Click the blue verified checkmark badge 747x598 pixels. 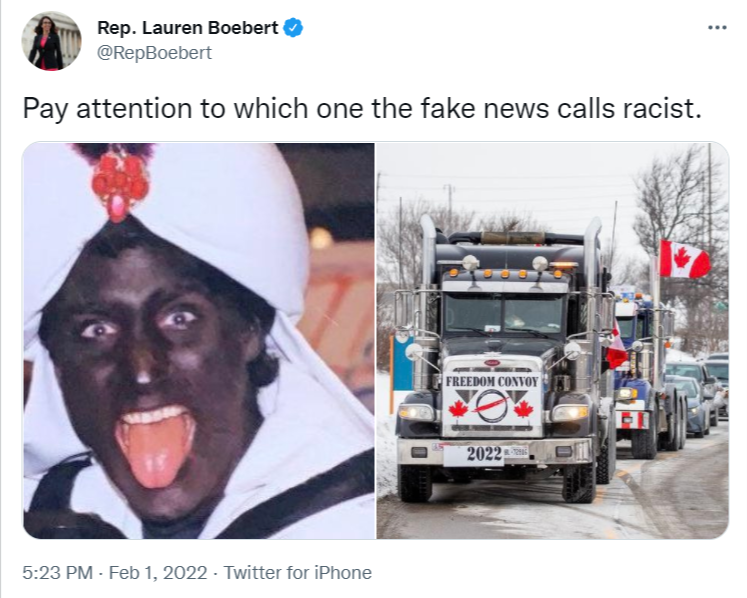(293, 28)
